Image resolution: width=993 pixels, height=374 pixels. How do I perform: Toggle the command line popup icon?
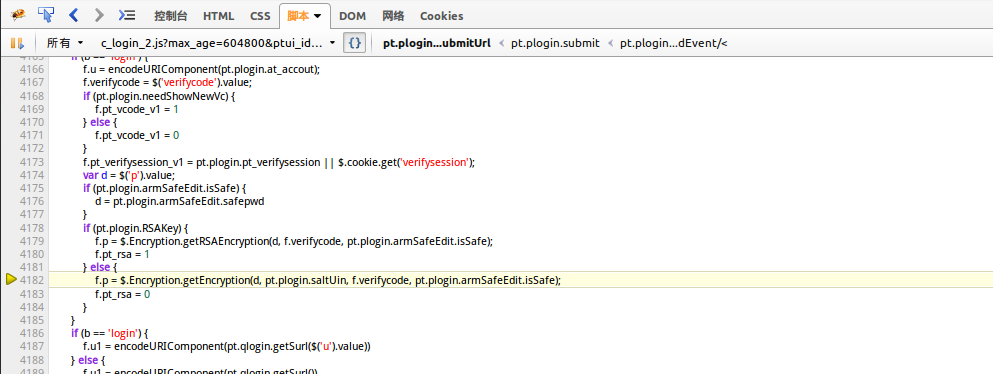coord(127,15)
